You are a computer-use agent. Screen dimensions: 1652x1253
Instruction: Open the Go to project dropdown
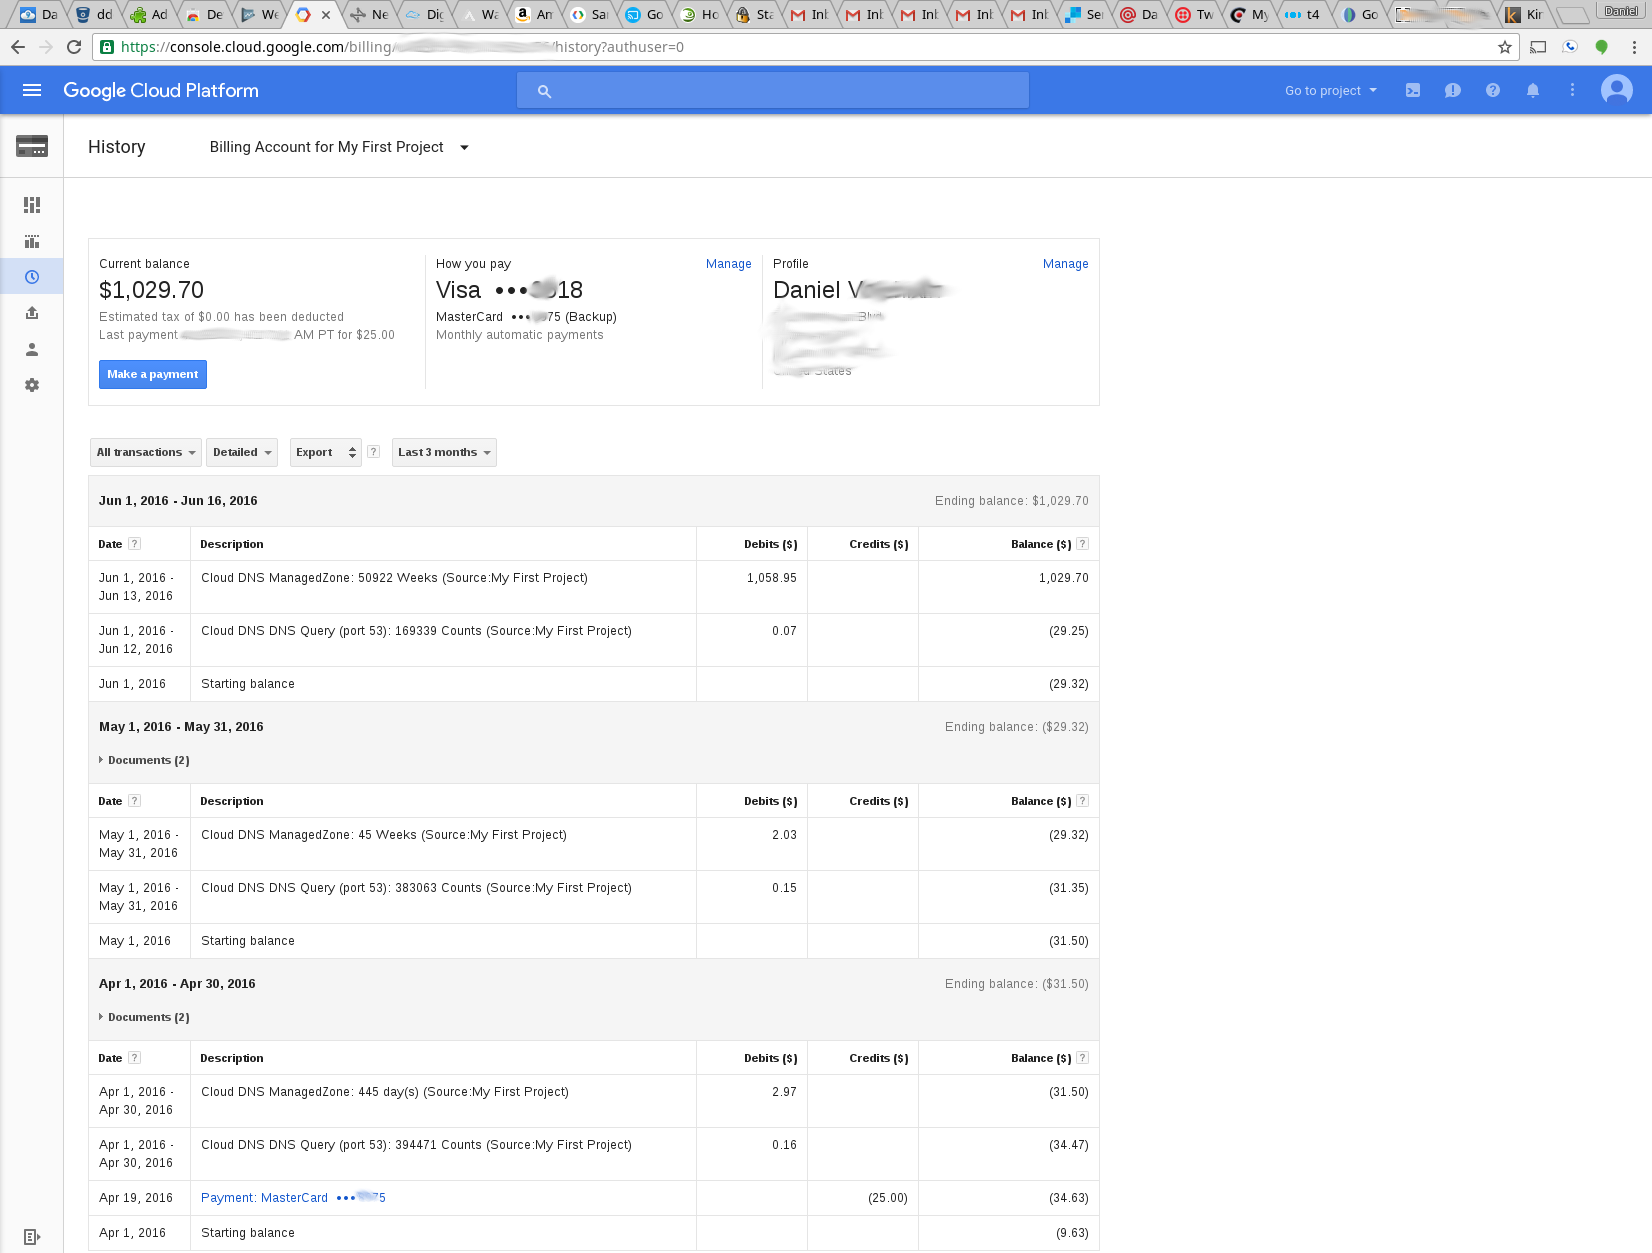1331,90
